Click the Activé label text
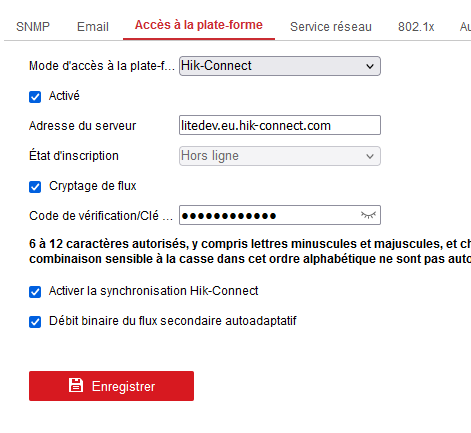 pyautogui.click(x=64, y=96)
